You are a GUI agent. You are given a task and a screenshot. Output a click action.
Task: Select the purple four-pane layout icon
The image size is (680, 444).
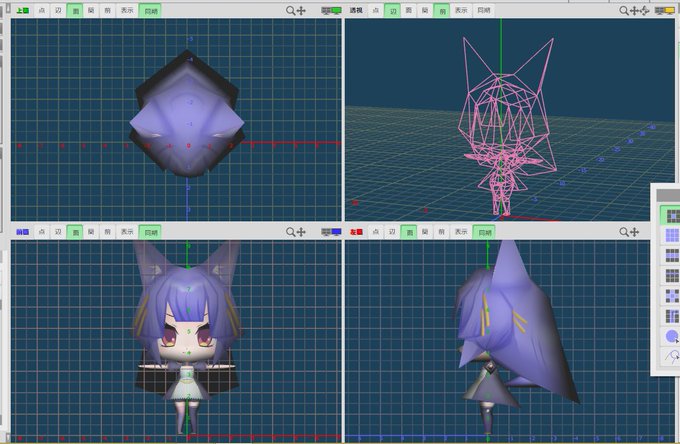tap(671, 235)
